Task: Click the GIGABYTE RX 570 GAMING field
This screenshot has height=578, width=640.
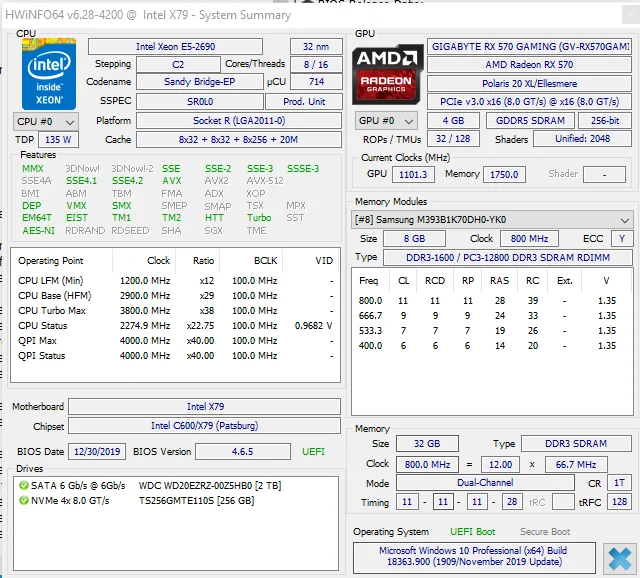Action: coord(529,47)
